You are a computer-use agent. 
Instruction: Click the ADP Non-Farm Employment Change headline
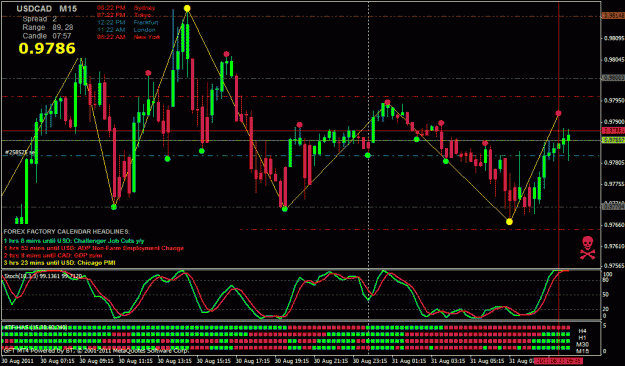[x=94, y=248]
